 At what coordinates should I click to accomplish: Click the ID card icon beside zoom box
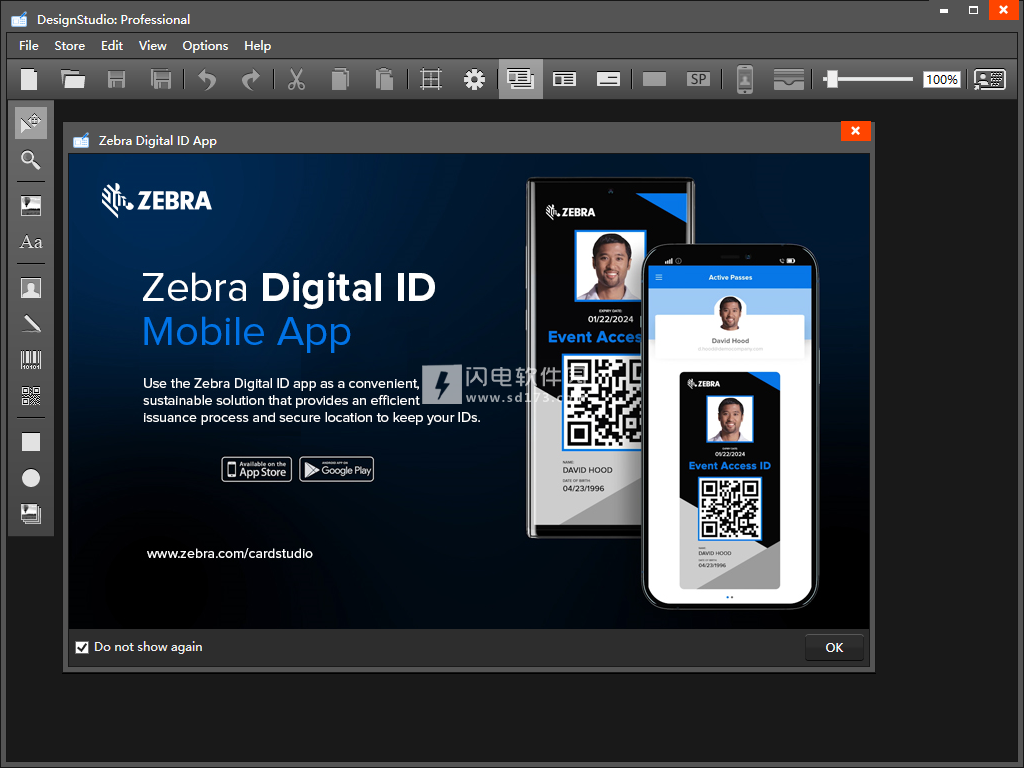click(x=989, y=80)
